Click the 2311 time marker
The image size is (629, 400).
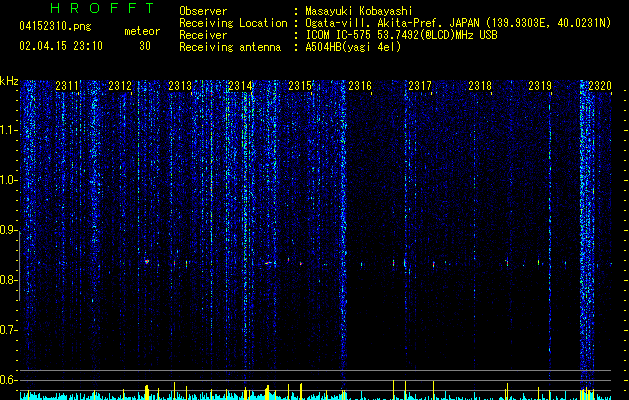pos(67,86)
